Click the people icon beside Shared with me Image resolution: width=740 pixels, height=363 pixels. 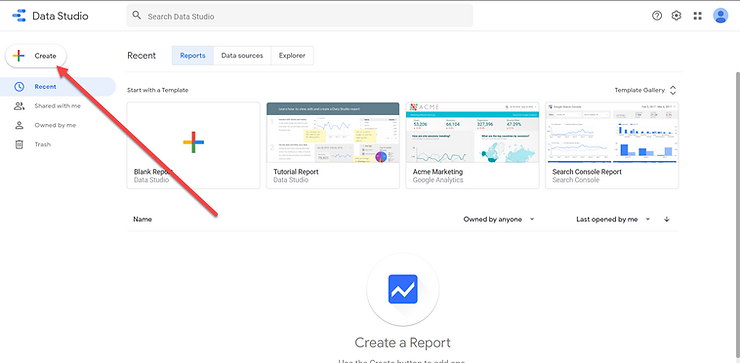(x=19, y=106)
